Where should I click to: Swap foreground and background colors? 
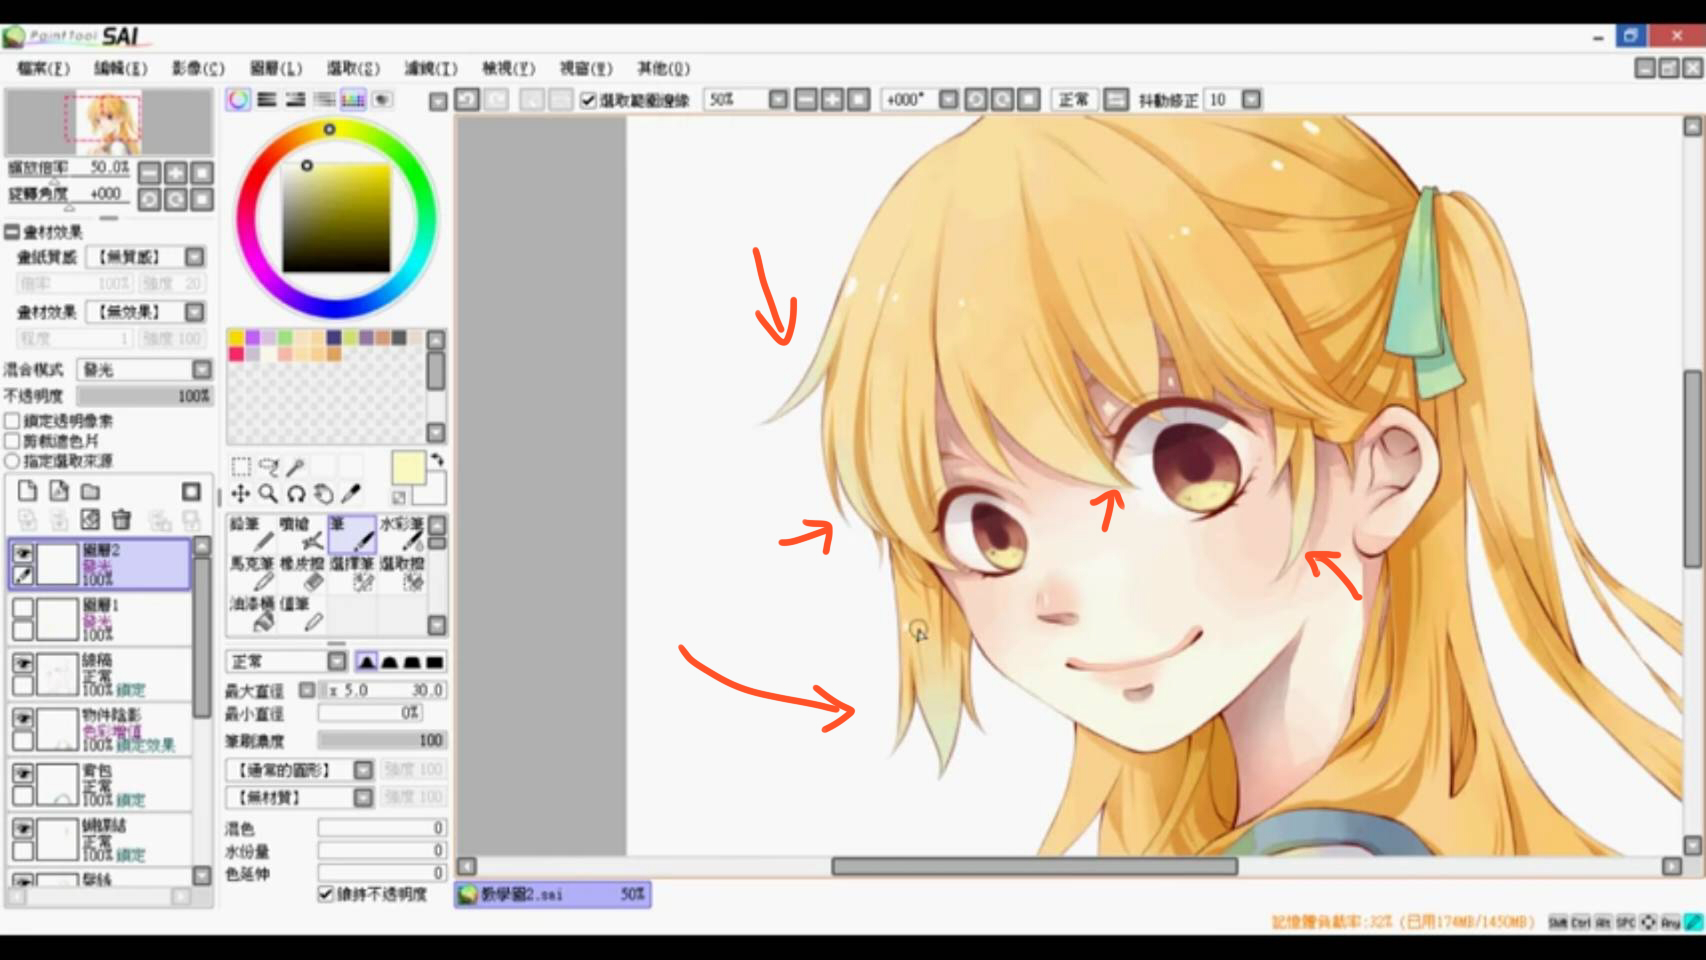coord(437,460)
